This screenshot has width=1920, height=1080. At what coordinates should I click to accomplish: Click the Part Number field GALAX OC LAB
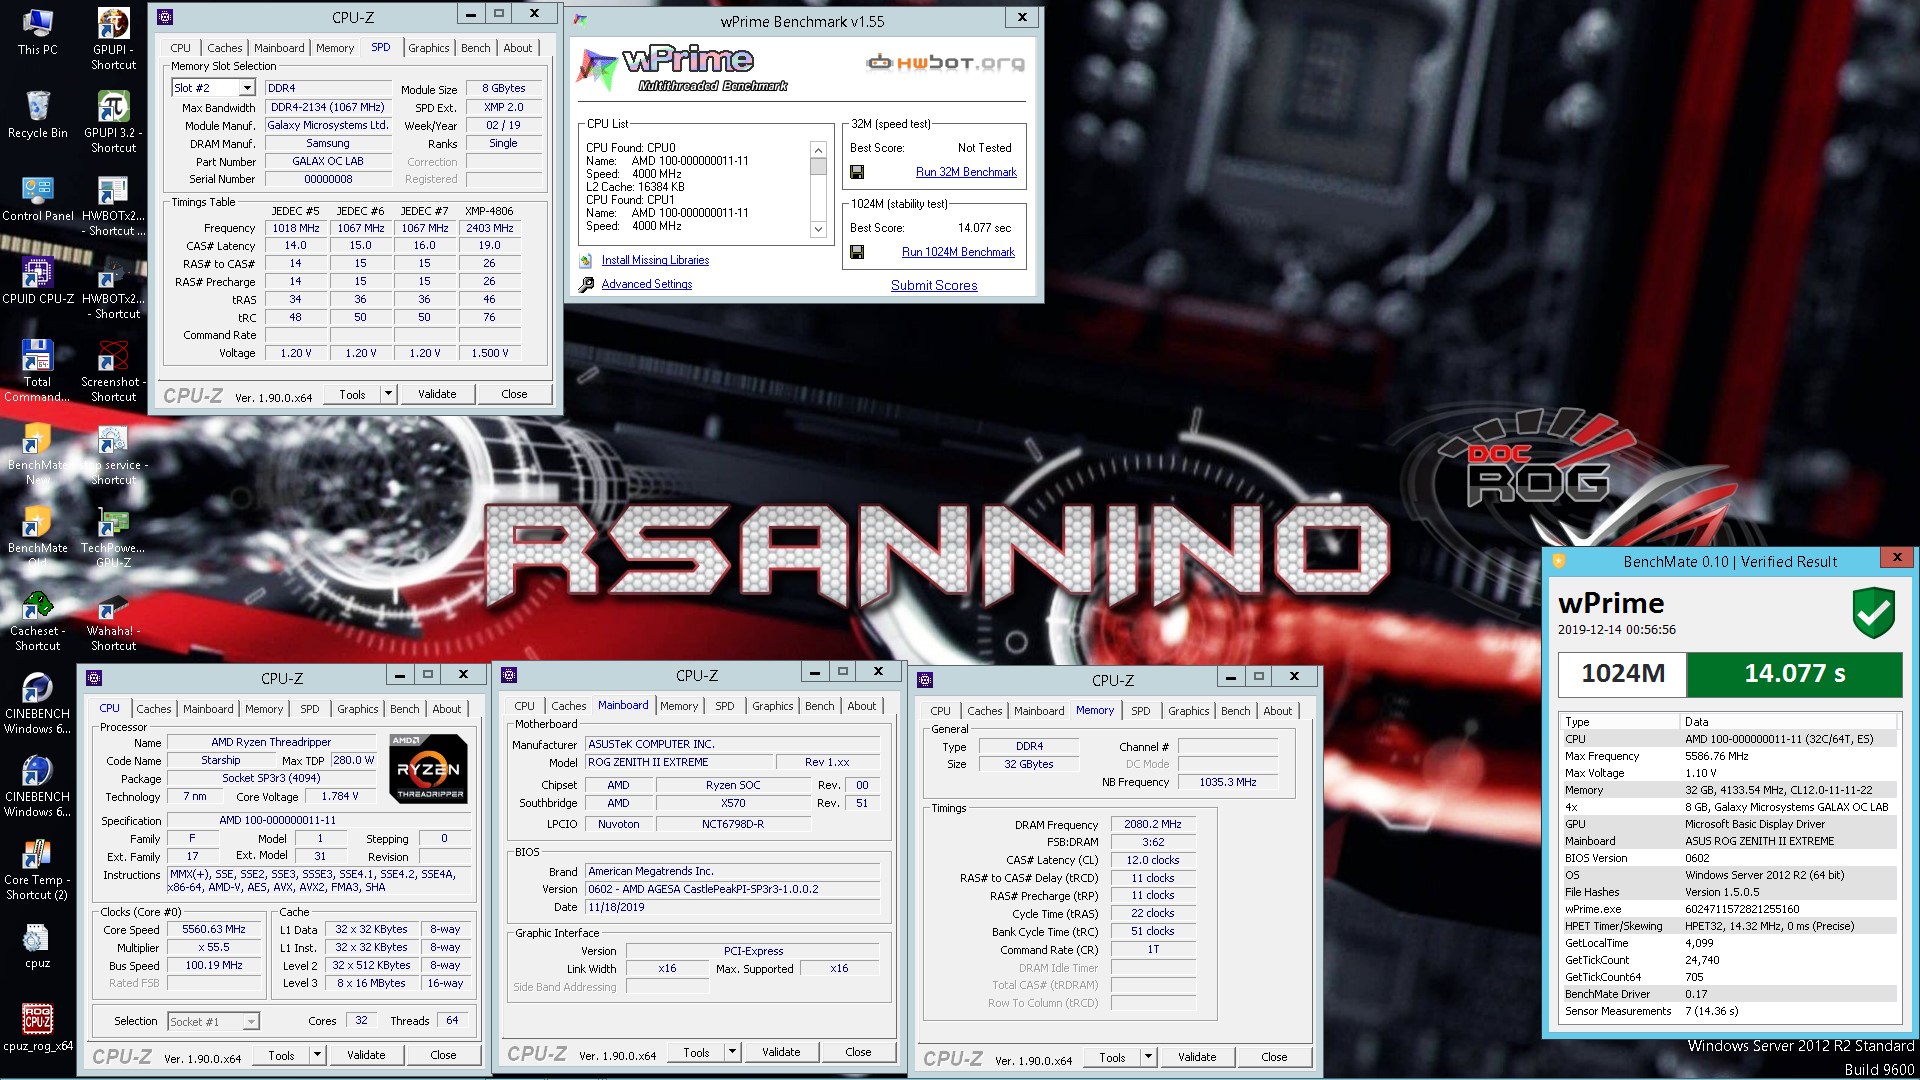328,161
